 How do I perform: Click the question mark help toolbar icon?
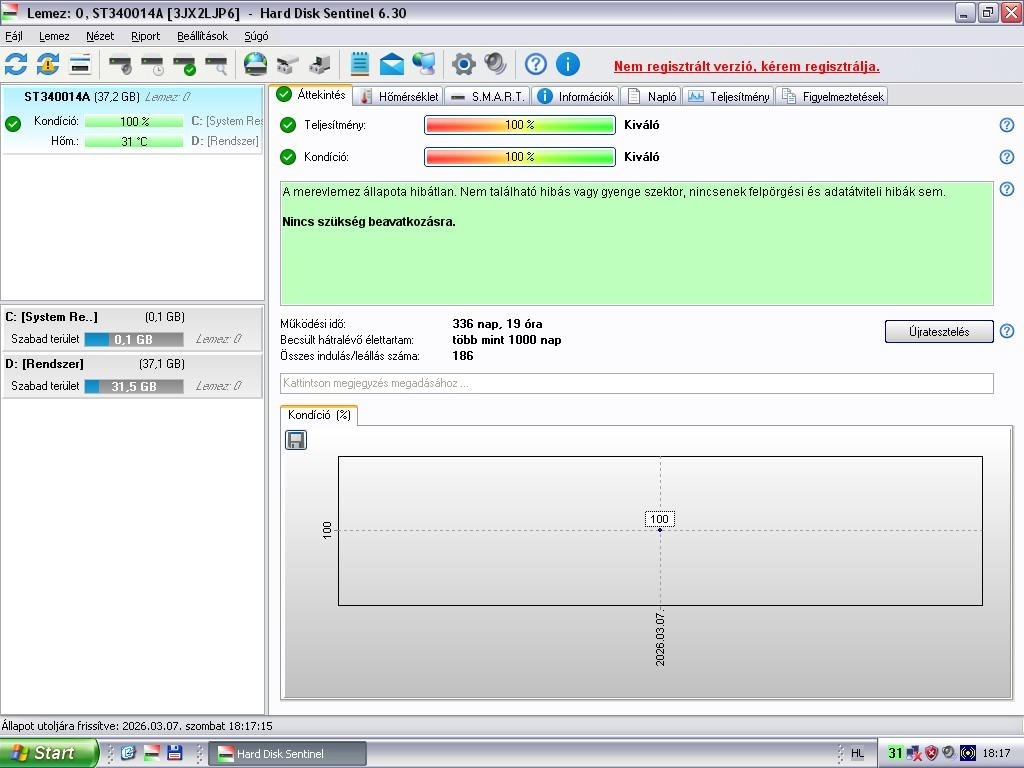point(536,64)
